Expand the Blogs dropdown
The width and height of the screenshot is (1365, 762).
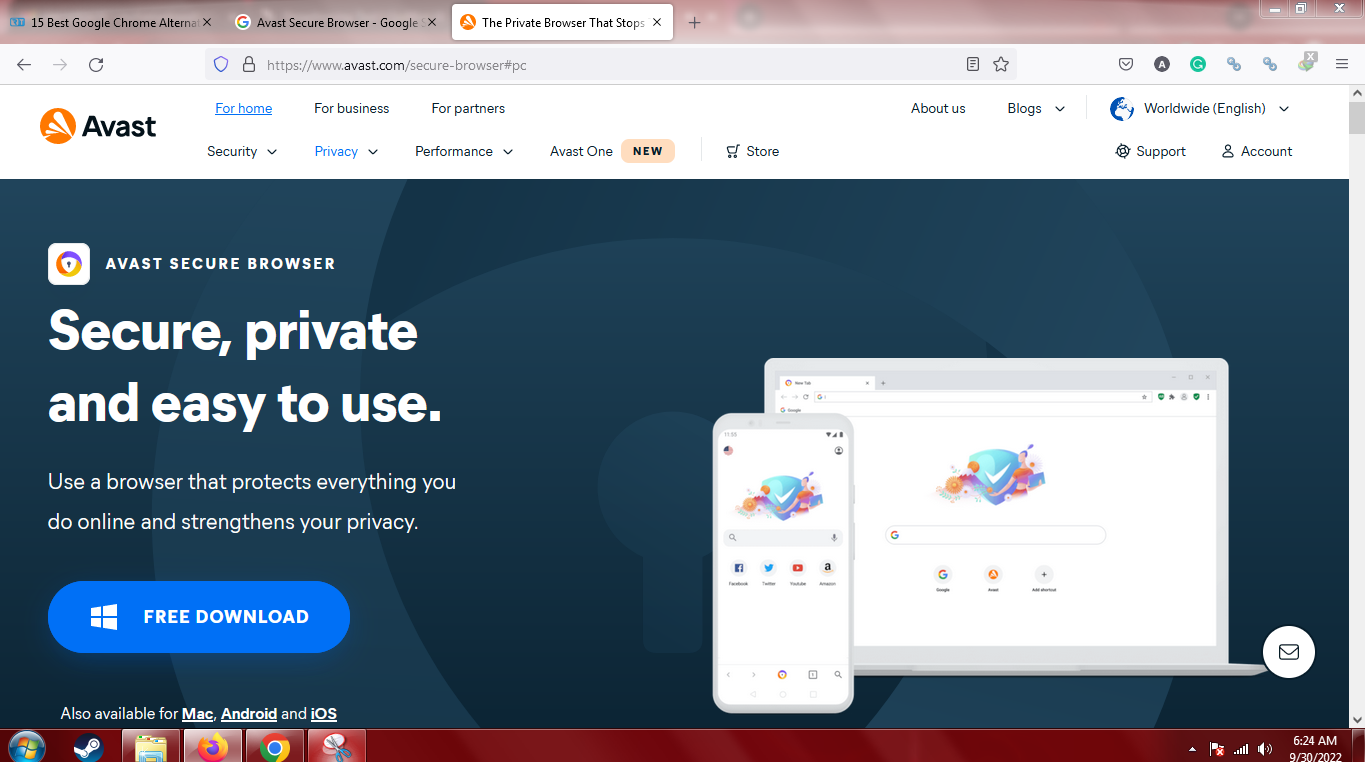pyautogui.click(x=1036, y=108)
